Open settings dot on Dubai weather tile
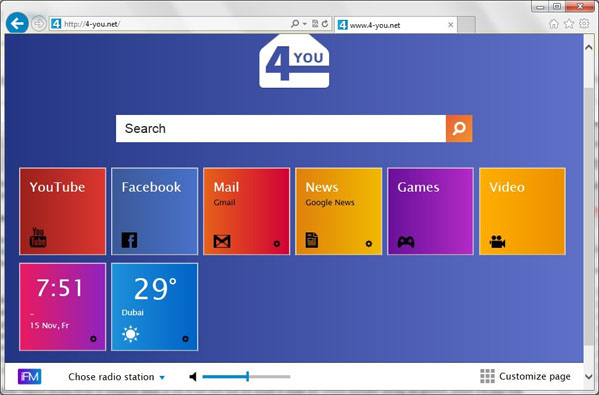Viewport: 599px width, 395px height. coord(185,339)
